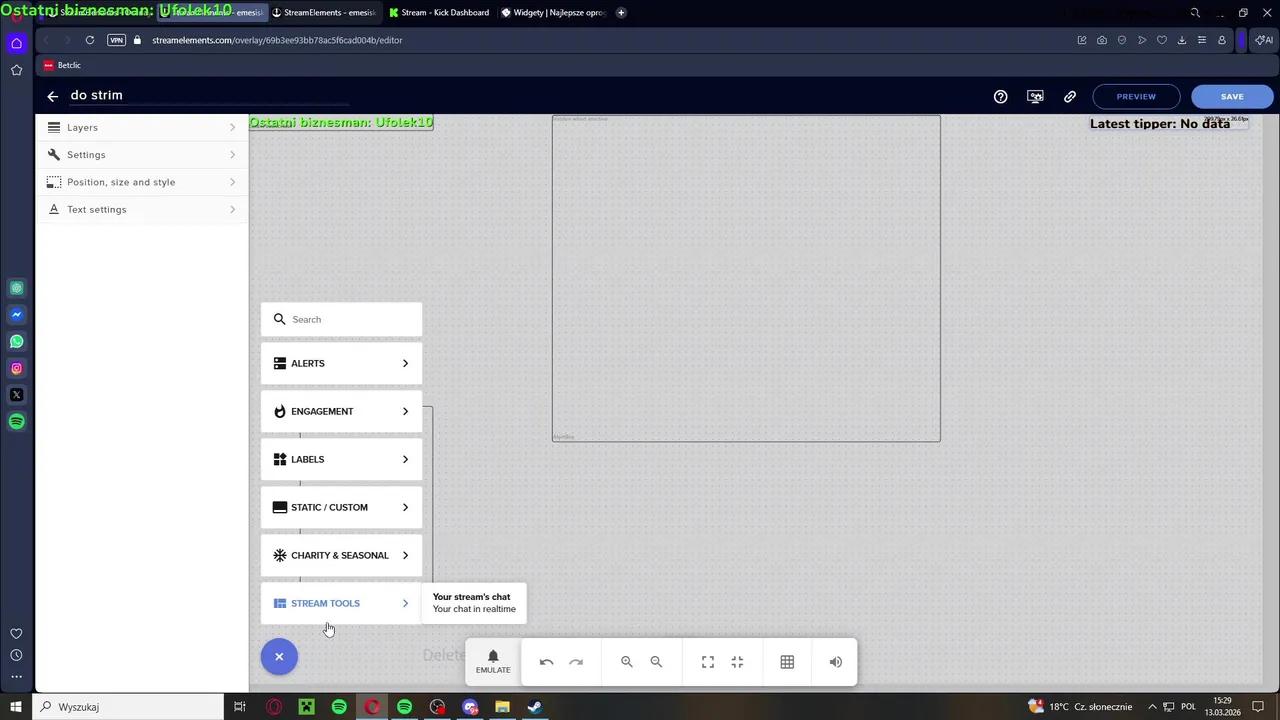Click the Emulate bell icon
Viewport: 1280px width, 720px height.
click(493, 661)
